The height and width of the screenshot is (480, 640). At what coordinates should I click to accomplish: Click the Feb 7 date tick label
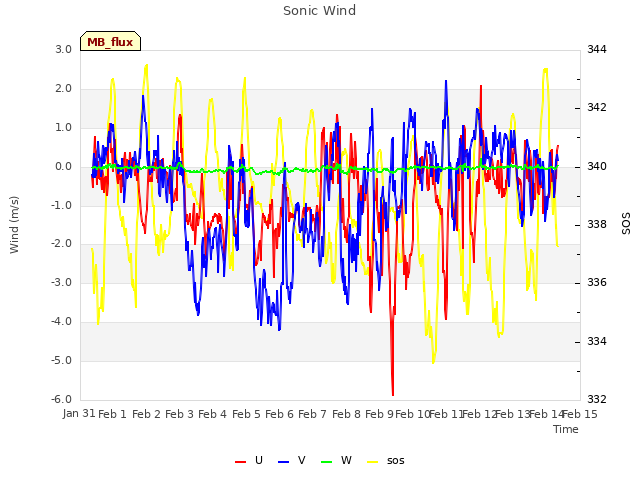pyautogui.click(x=312, y=414)
